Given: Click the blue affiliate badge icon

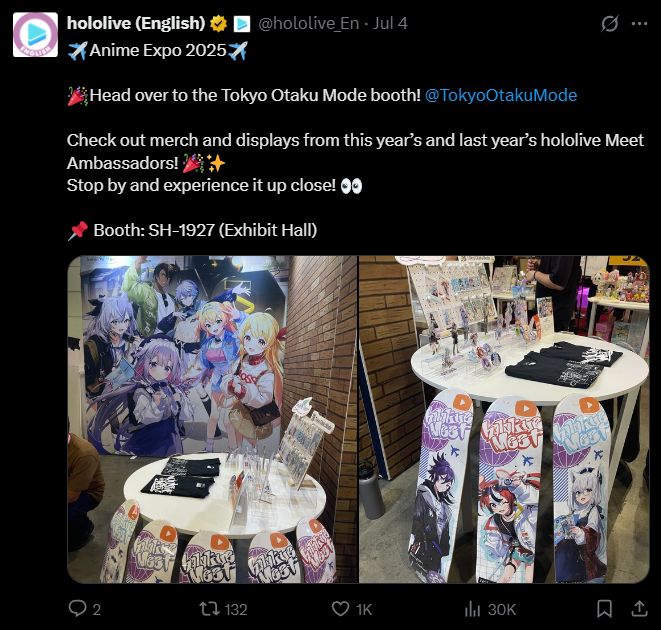Looking at the screenshot, I should click(242, 24).
